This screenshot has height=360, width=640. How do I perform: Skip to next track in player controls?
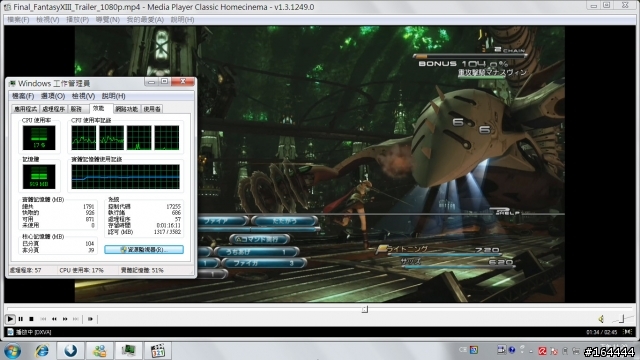76,319
